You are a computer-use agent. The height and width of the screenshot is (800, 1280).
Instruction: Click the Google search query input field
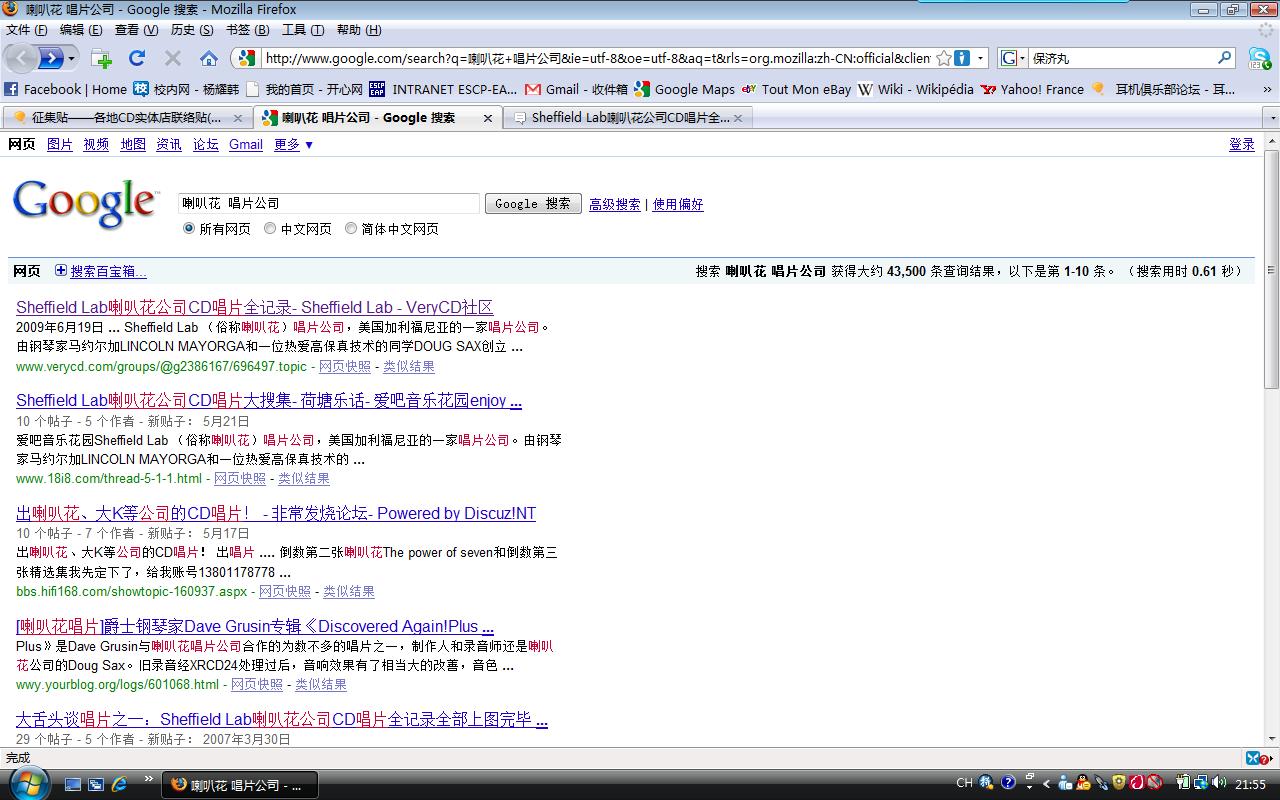point(329,203)
